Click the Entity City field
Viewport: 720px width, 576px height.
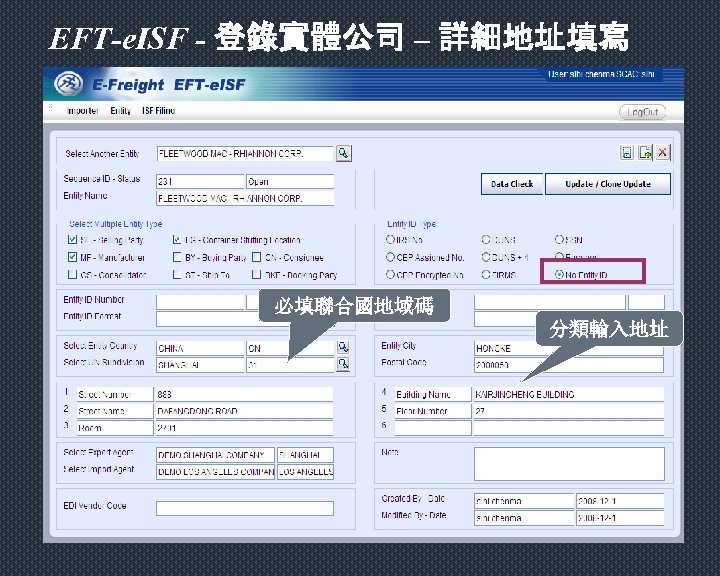(569, 348)
